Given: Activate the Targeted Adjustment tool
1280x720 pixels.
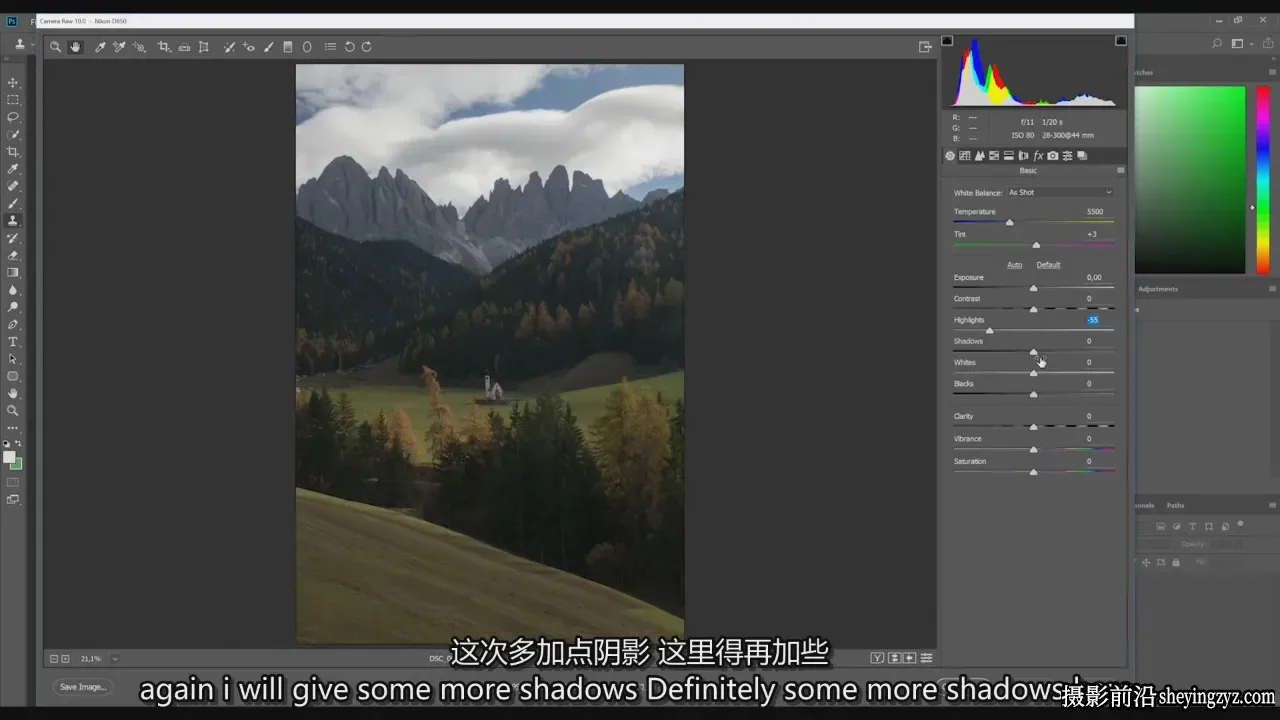Looking at the screenshot, I should 139,47.
